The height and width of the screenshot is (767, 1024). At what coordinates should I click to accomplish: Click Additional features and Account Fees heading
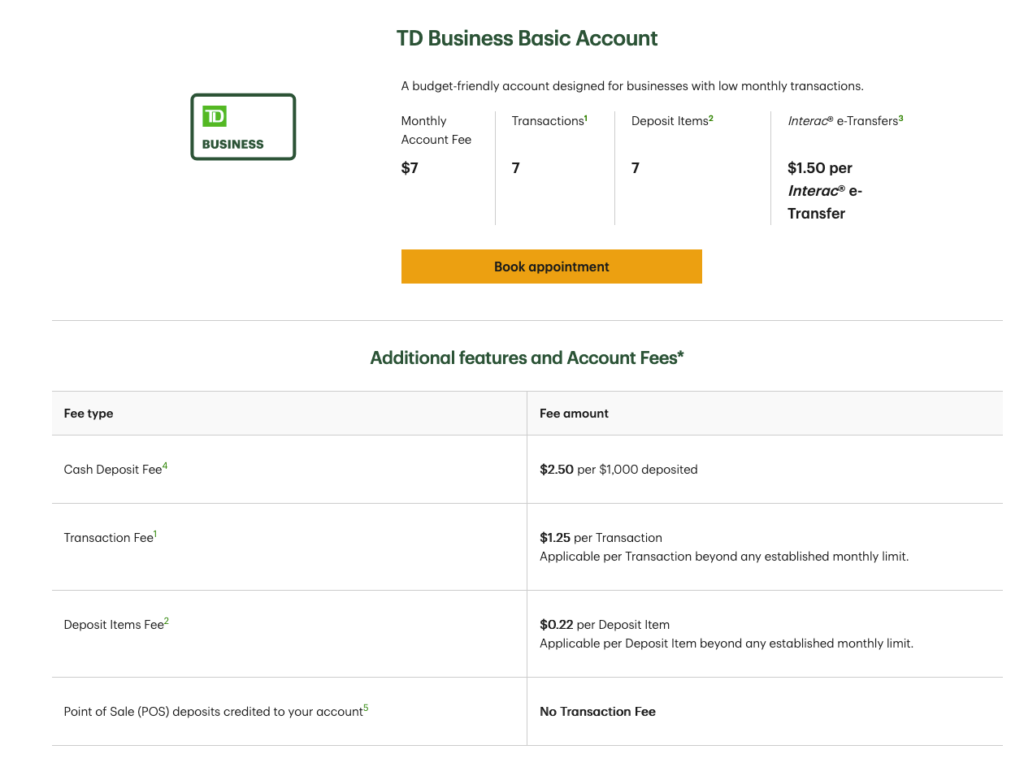click(527, 358)
